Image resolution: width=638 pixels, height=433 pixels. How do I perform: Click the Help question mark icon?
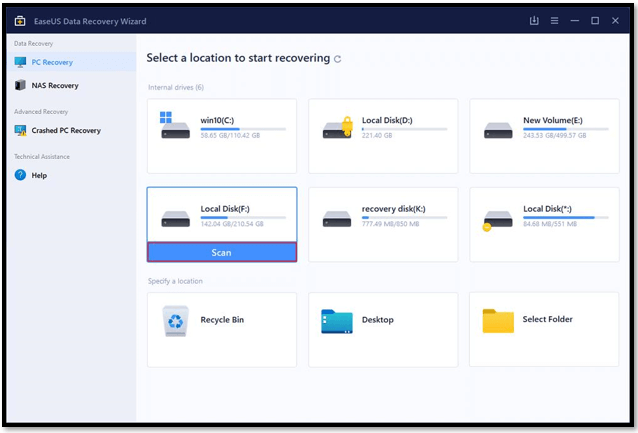tap(20, 175)
